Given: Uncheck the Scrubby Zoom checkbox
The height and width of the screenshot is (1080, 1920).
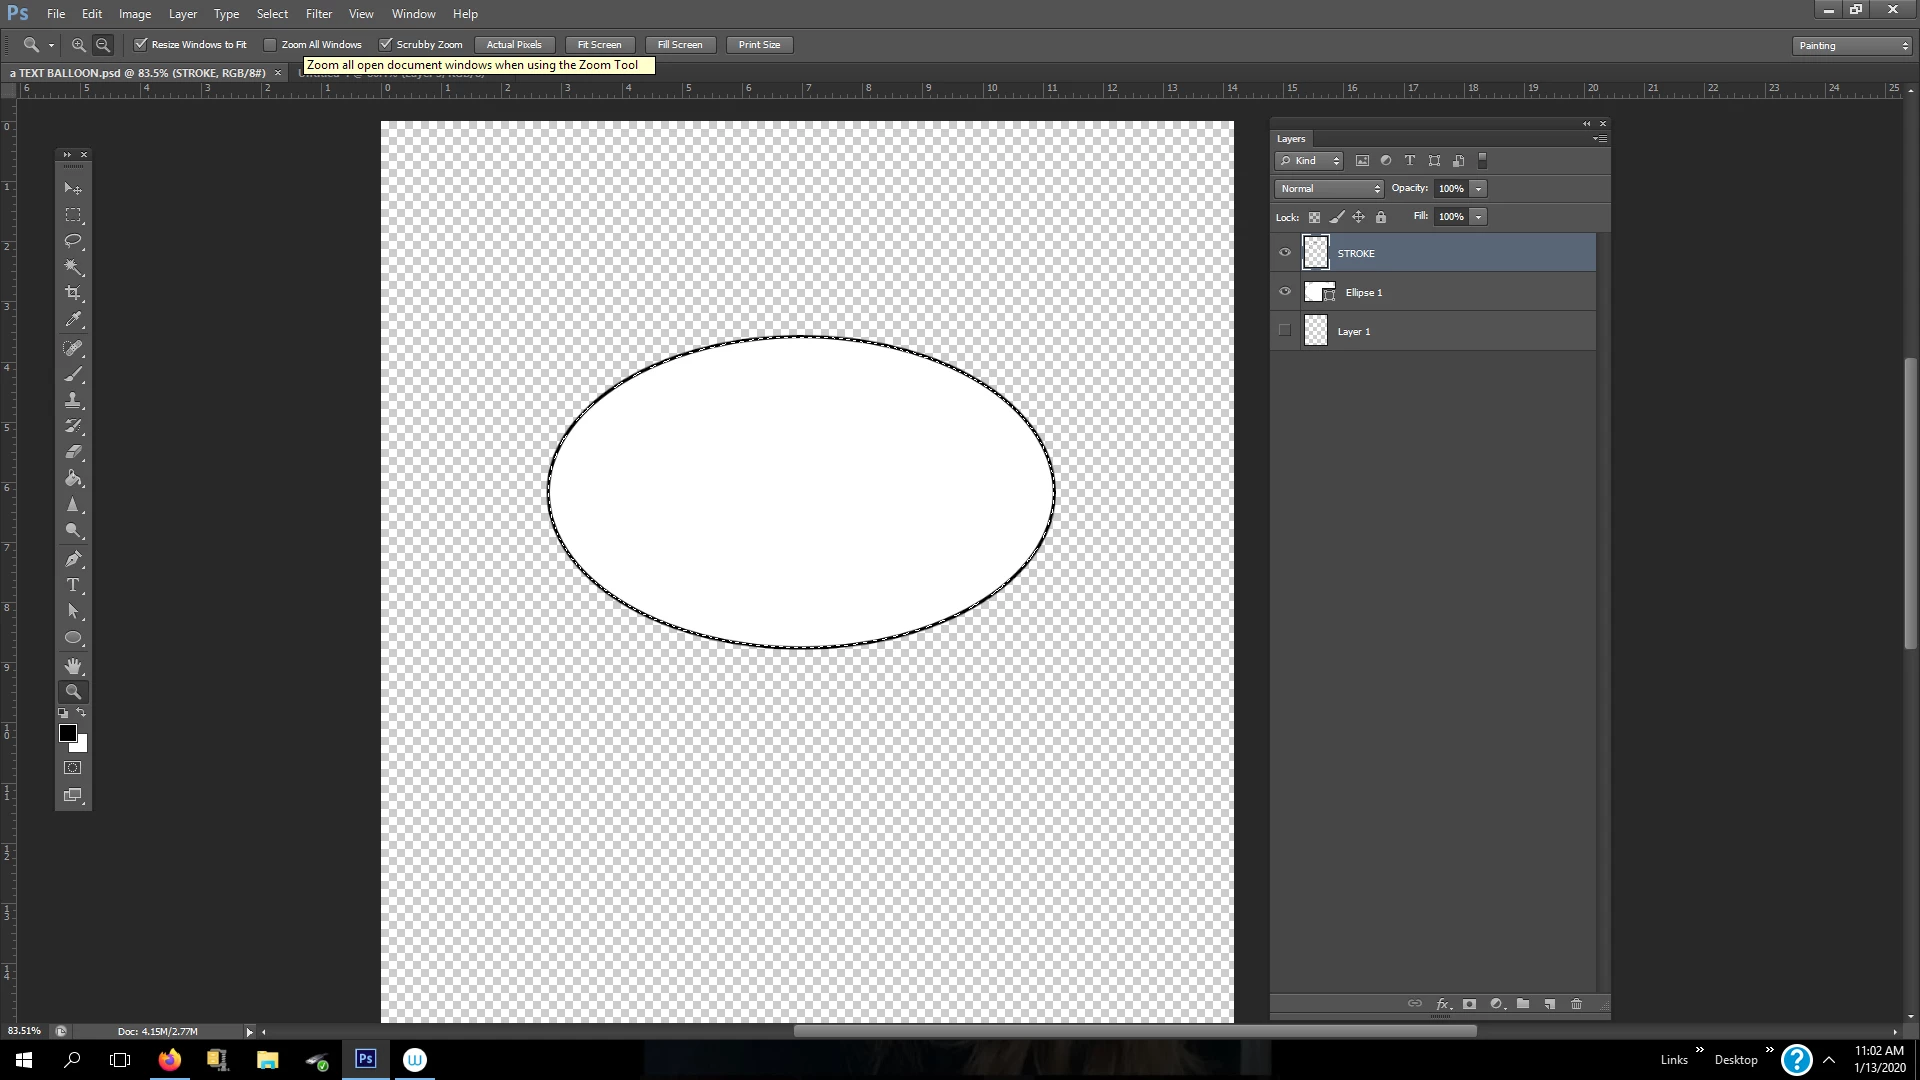Looking at the screenshot, I should pos(386,45).
